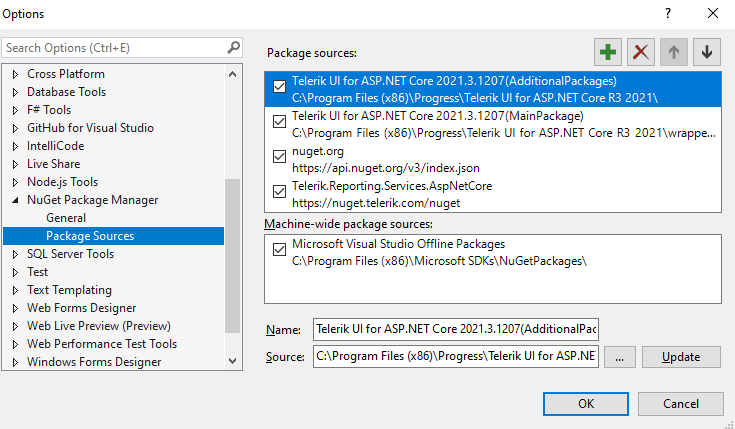
Task: Toggle Telerik MainPackage source checkbox
Action: coord(279,122)
